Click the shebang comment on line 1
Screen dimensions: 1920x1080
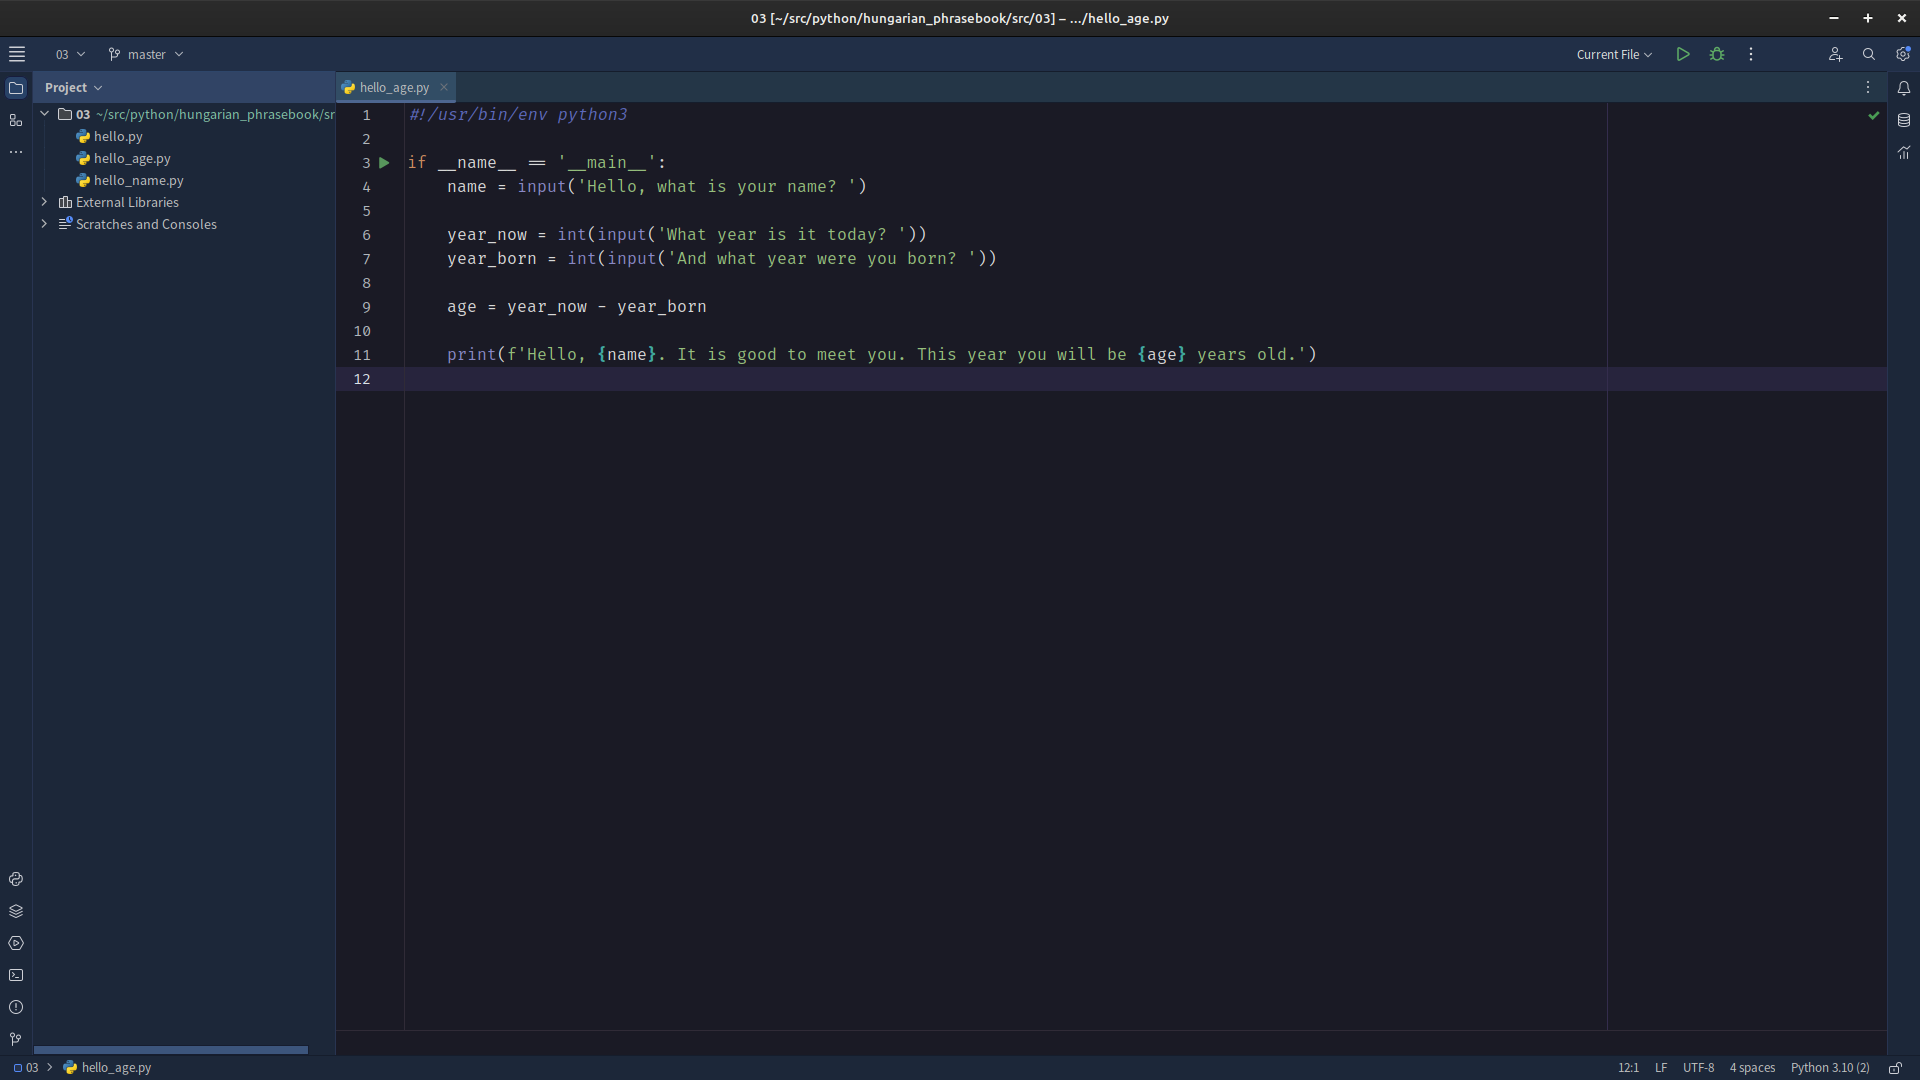(518, 115)
